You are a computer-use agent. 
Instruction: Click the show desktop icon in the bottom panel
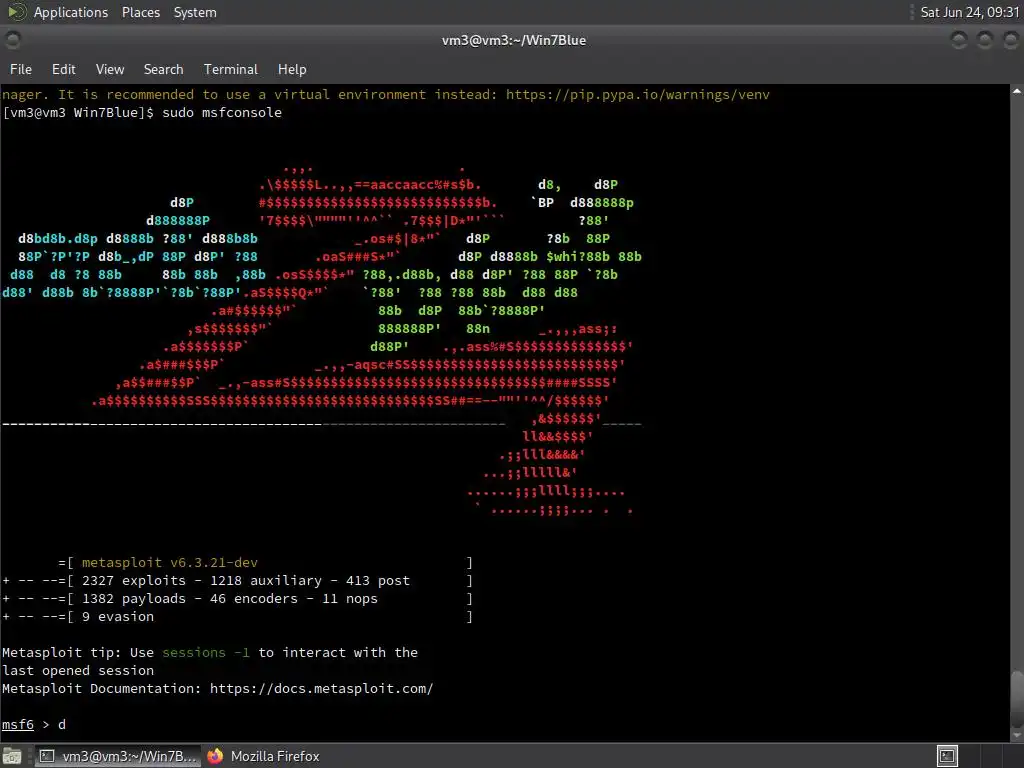point(12,756)
